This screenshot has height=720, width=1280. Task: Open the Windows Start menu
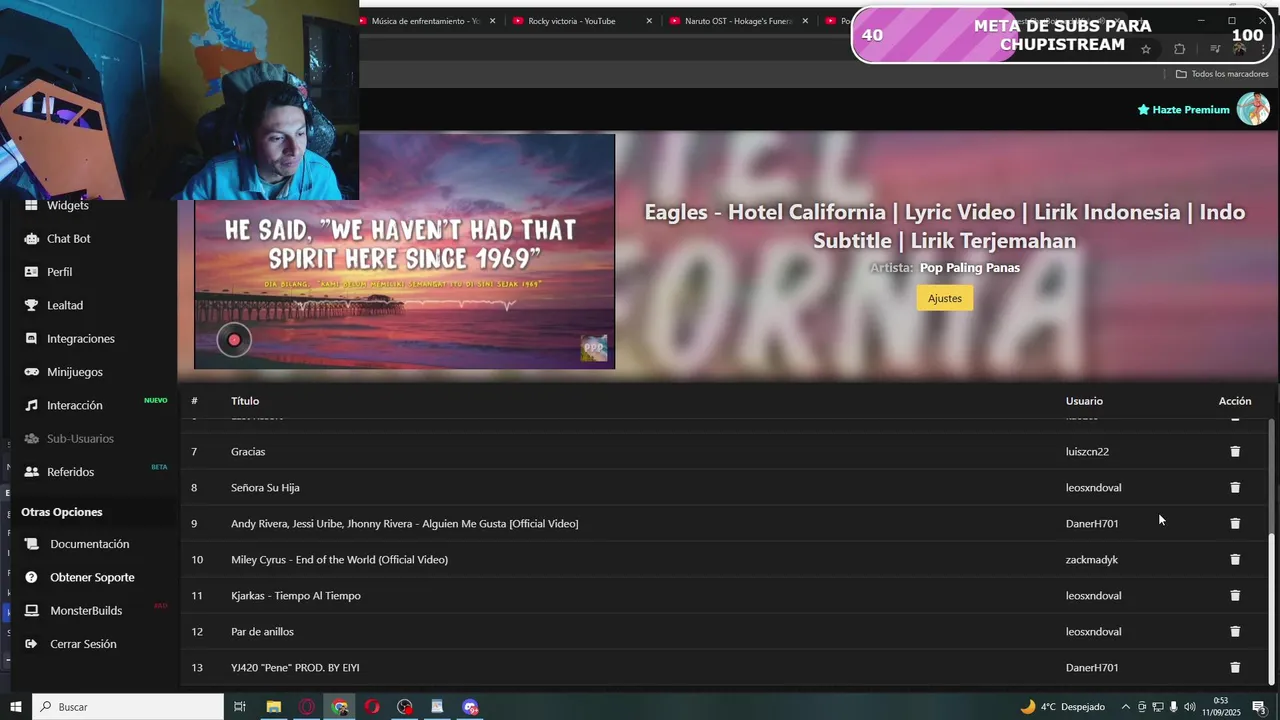pos(15,707)
